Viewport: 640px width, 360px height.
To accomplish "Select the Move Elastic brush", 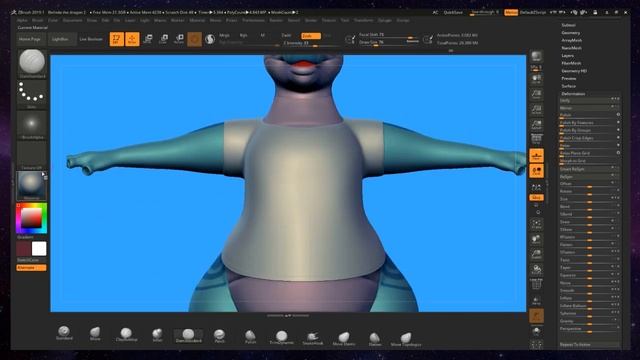I will (x=344, y=338).
